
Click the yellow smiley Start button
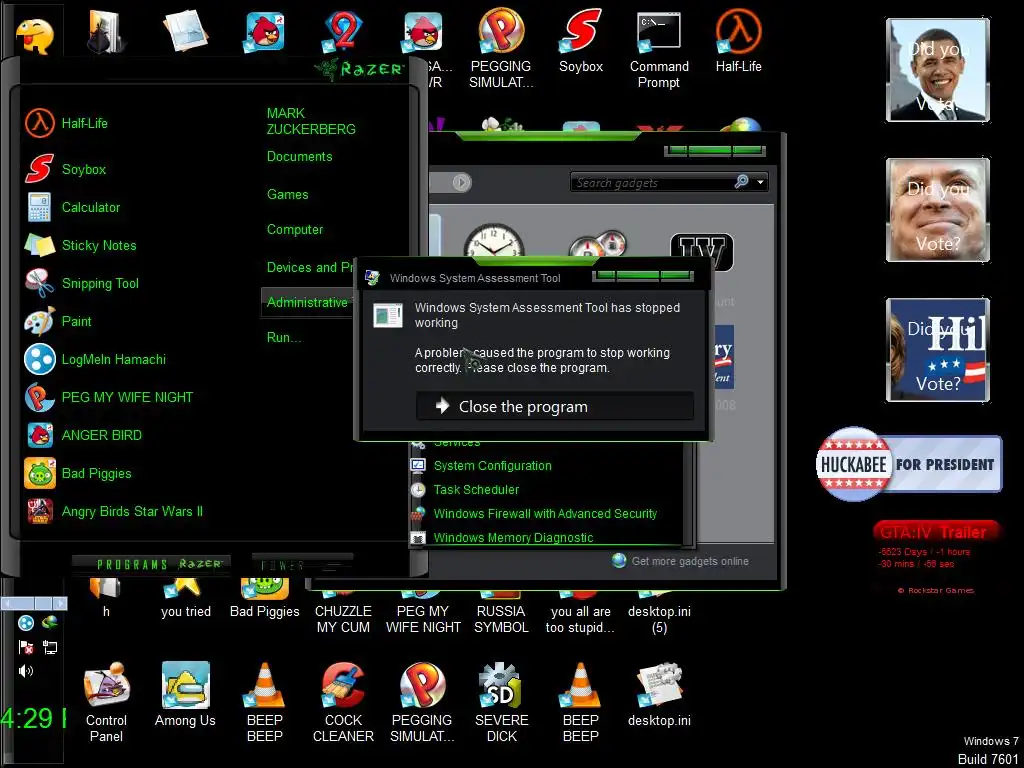(34, 36)
